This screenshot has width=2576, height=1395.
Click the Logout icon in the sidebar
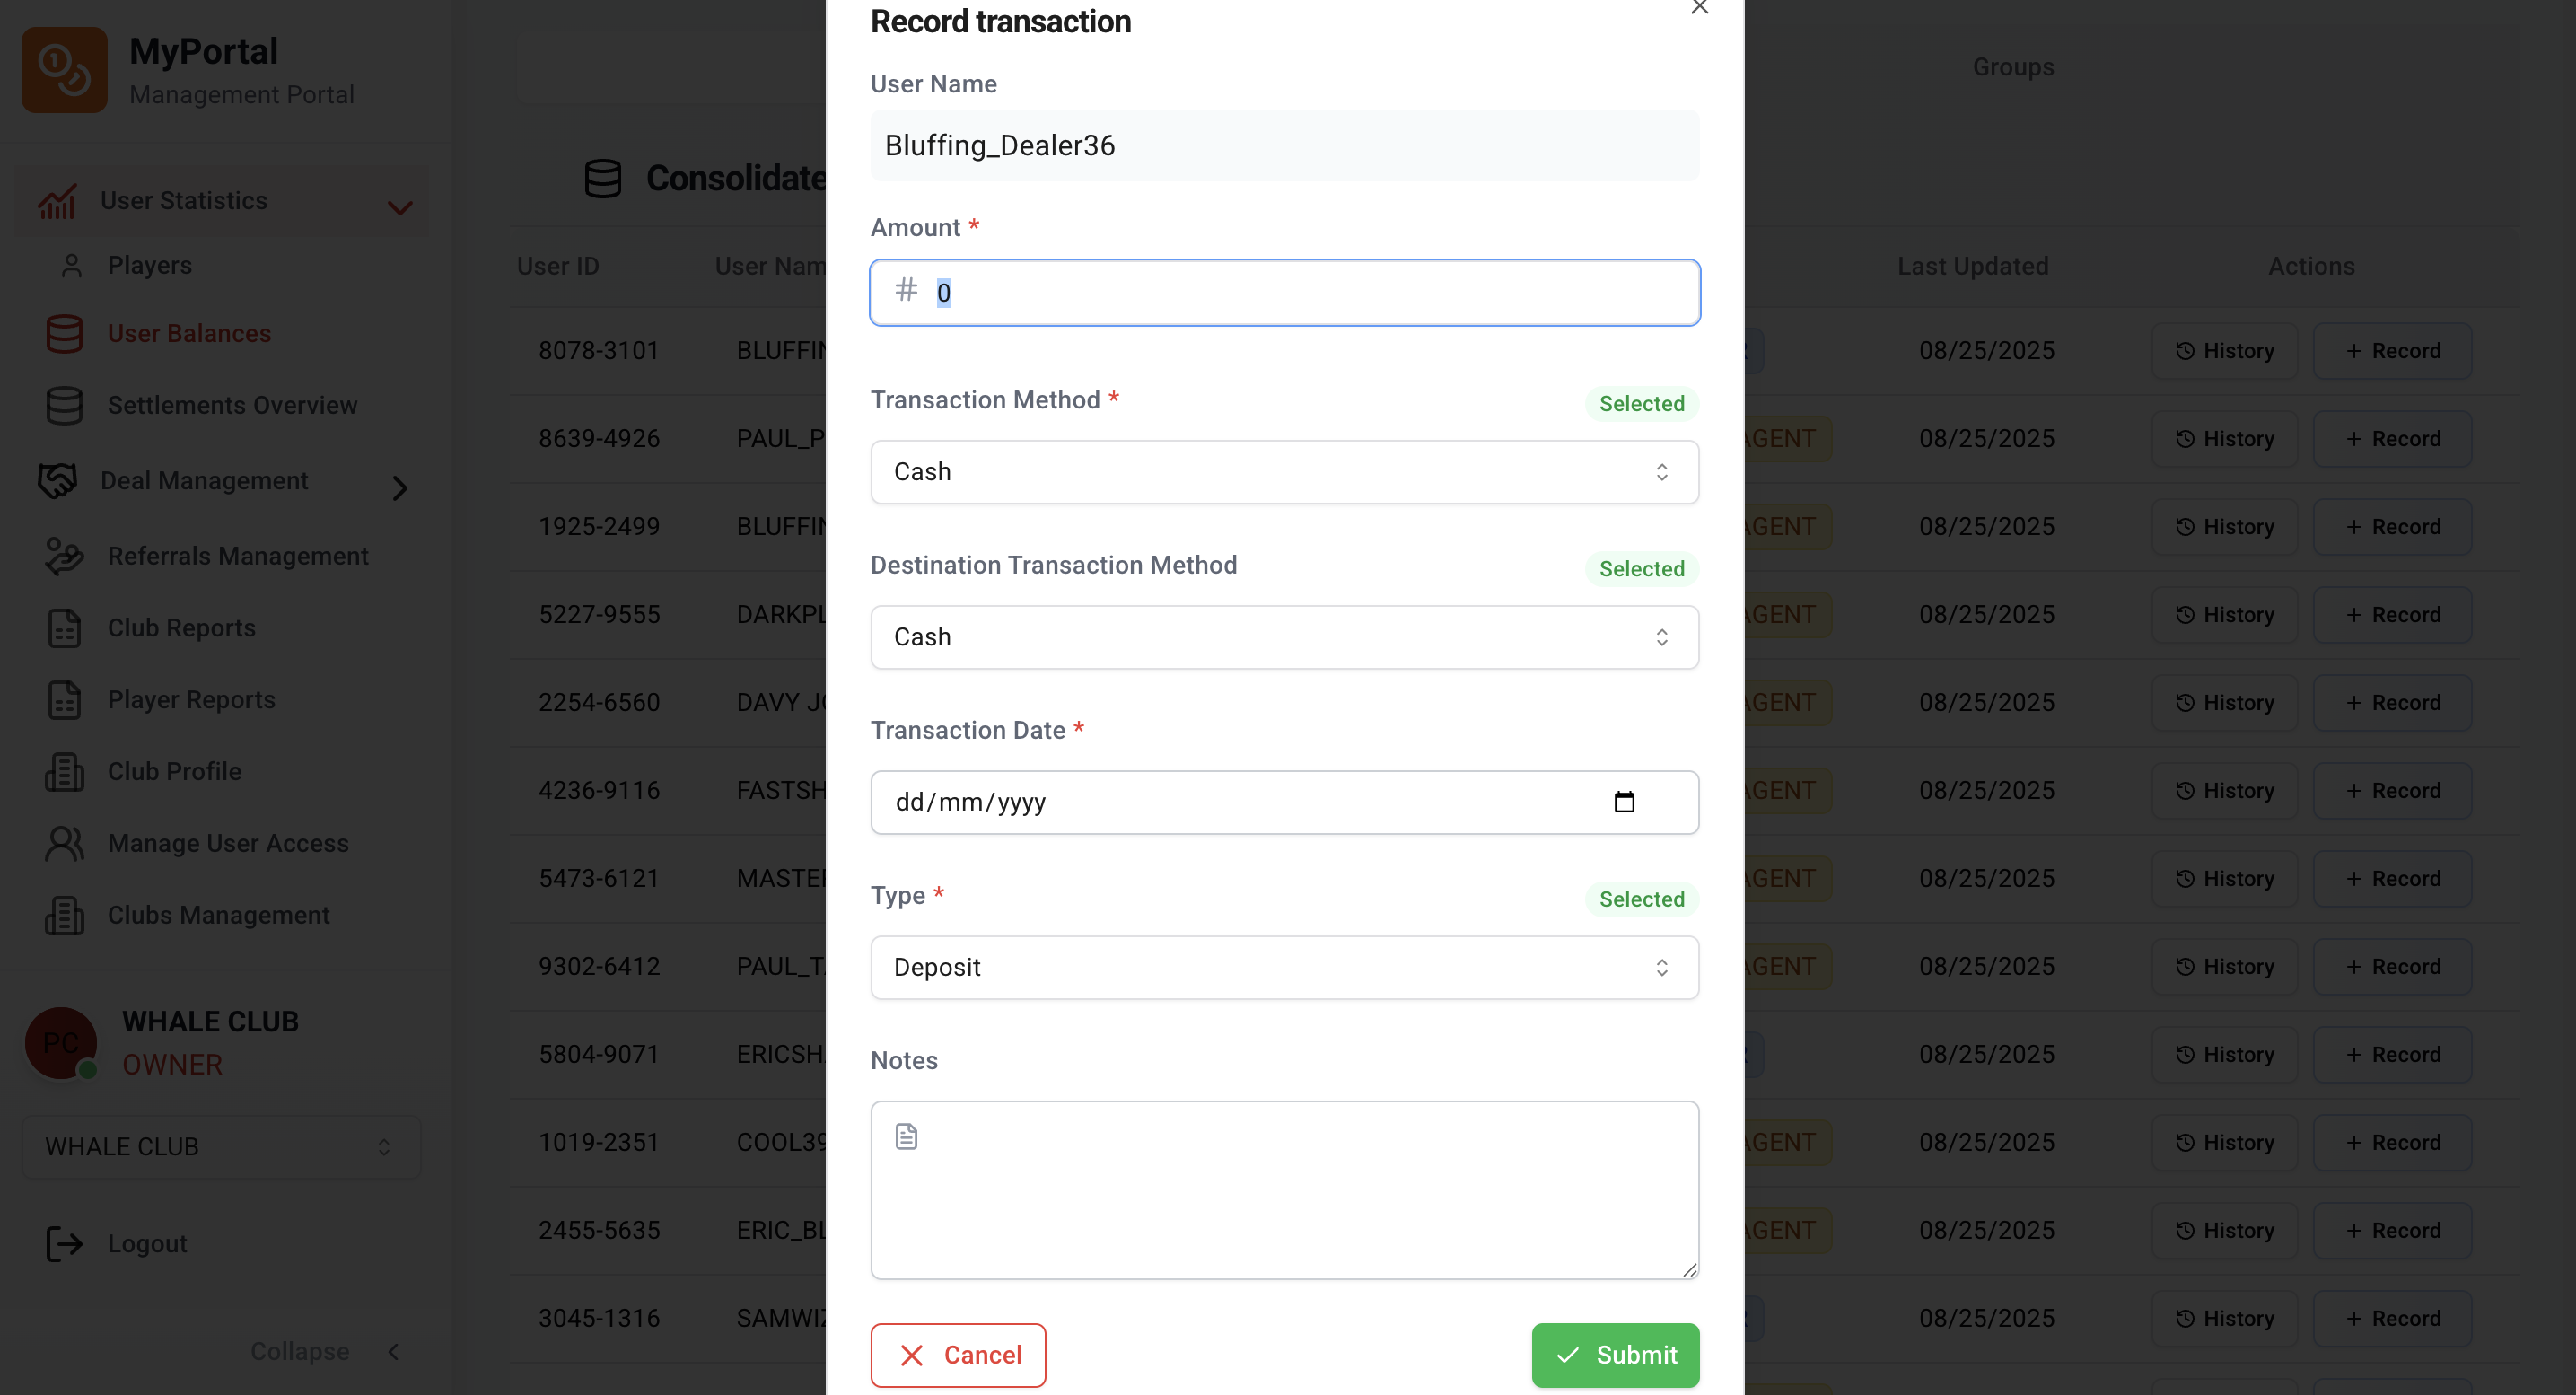(x=65, y=1244)
